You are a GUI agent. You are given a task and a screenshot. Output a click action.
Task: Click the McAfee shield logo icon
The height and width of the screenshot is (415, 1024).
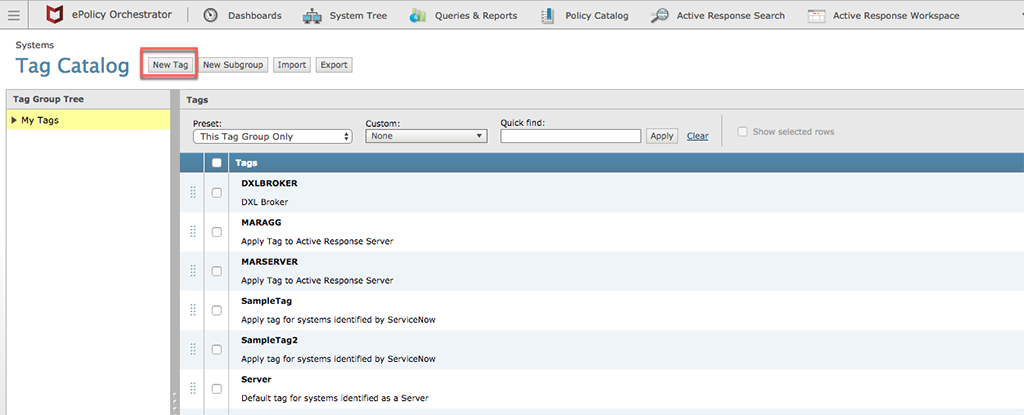(x=55, y=15)
